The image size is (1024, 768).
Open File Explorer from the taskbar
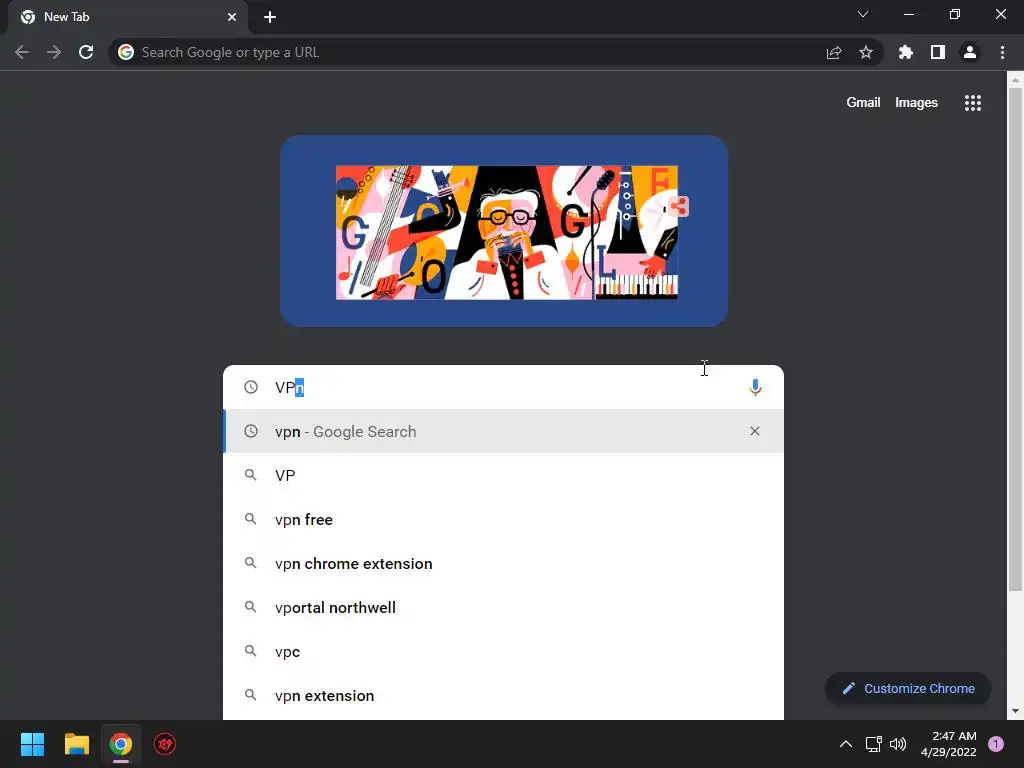pos(76,744)
